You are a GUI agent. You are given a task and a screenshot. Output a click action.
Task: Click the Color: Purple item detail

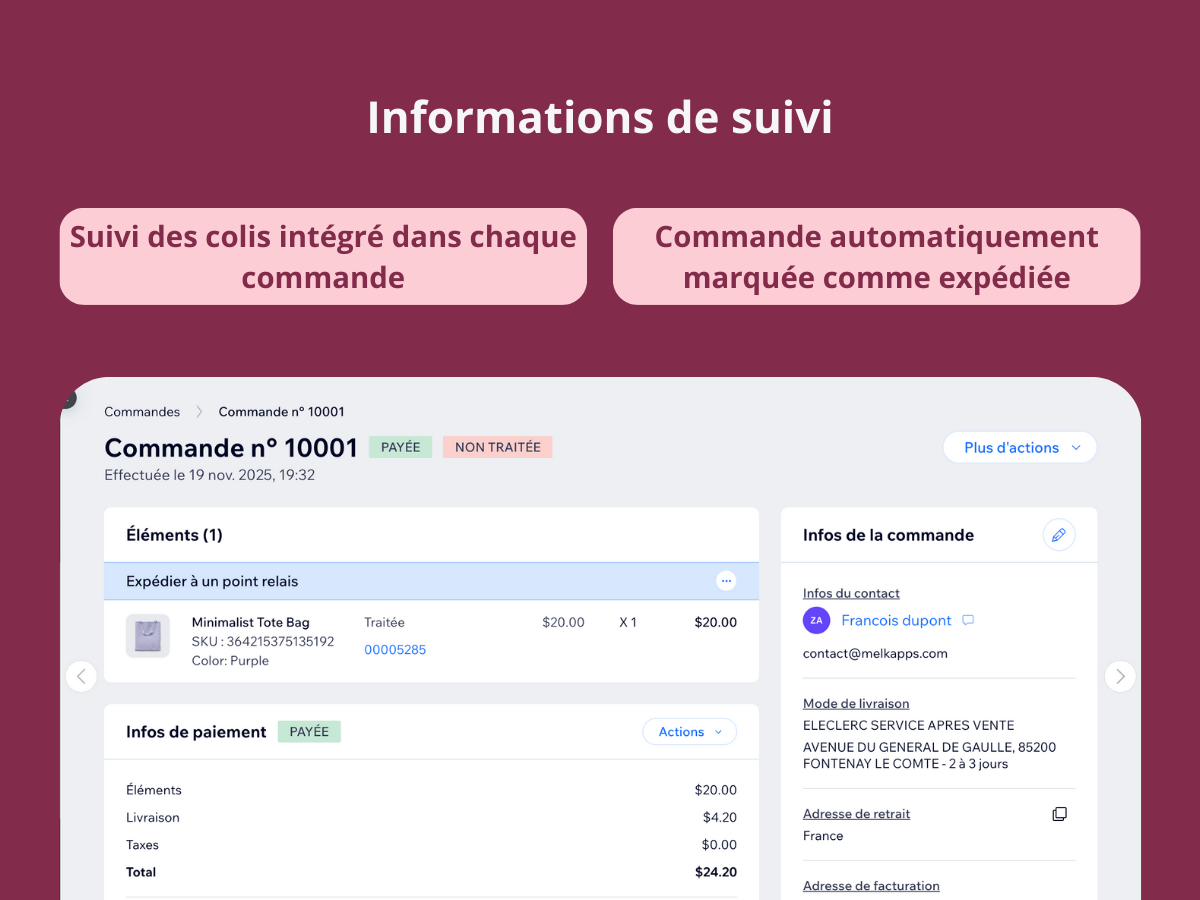[x=230, y=661]
